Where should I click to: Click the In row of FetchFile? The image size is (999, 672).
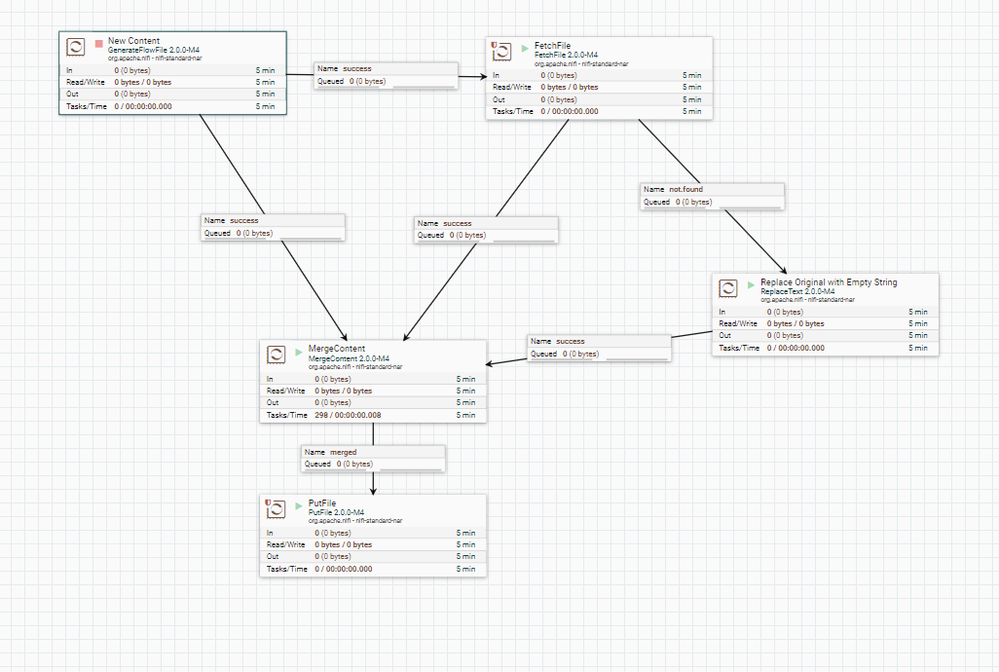point(599,75)
